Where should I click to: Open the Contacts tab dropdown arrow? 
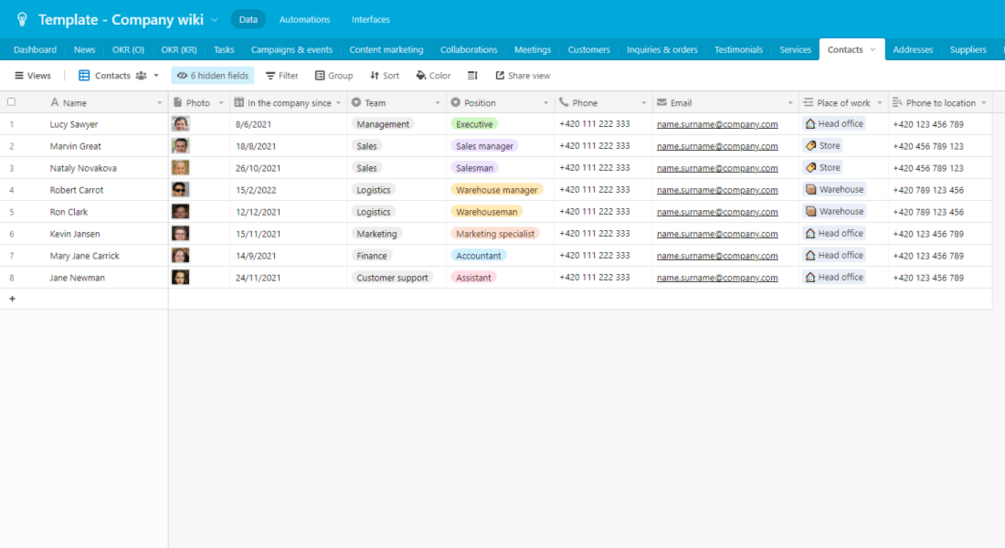point(872,49)
